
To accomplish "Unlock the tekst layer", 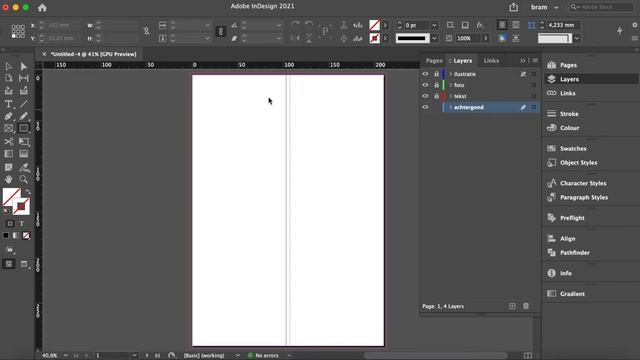I will [436, 96].
